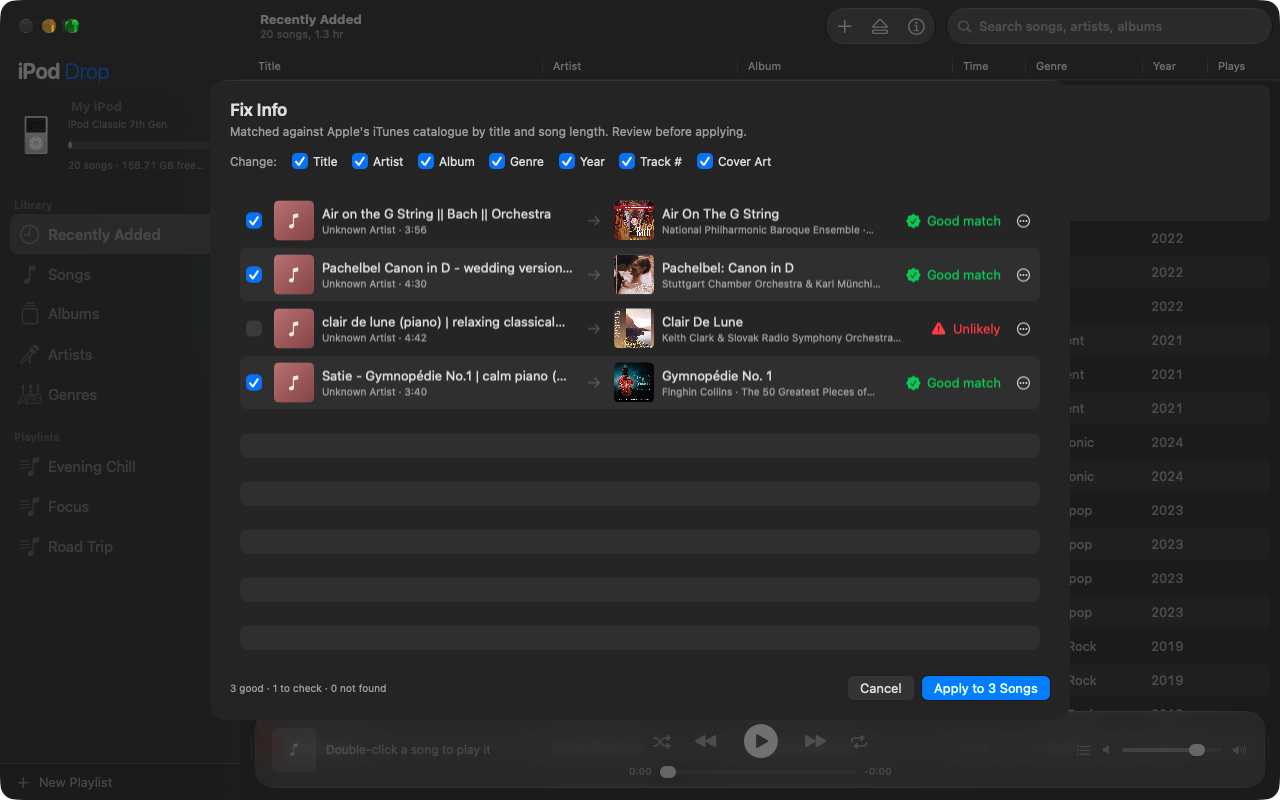Viewport: 1280px width, 800px height.
Task: Open more options for Pachelbel: Canon in D
Action: coord(1023,275)
